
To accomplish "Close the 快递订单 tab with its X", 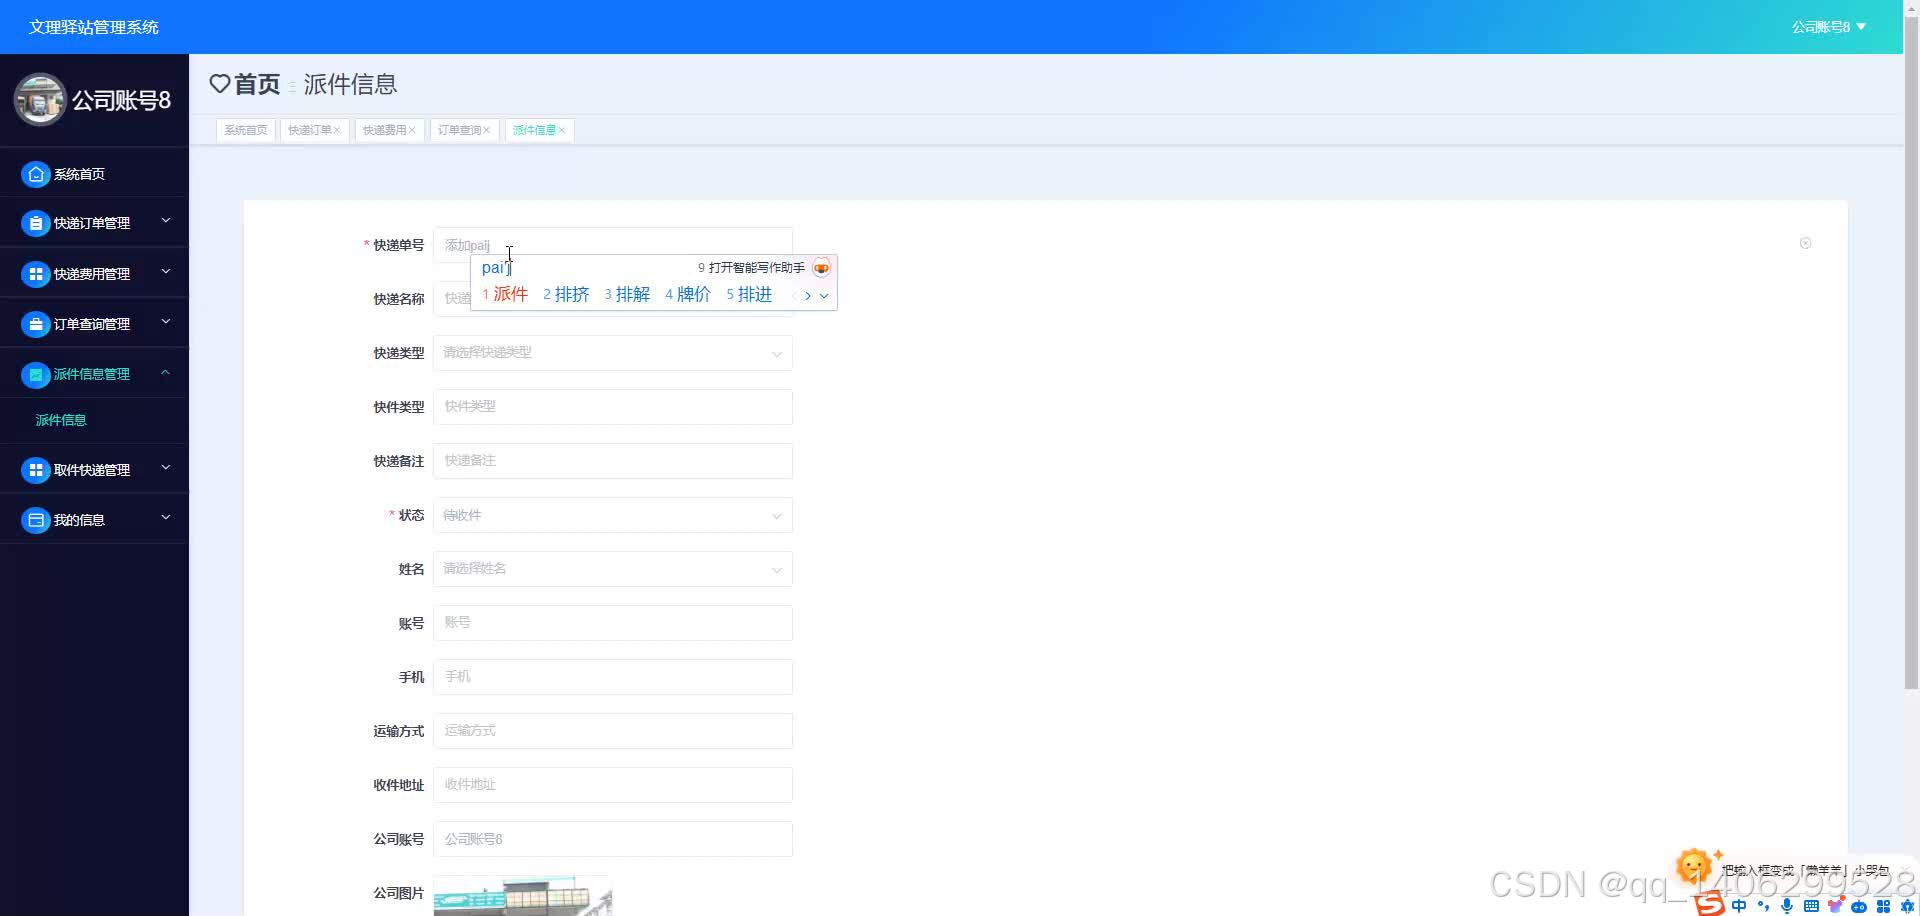I will (x=337, y=130).
